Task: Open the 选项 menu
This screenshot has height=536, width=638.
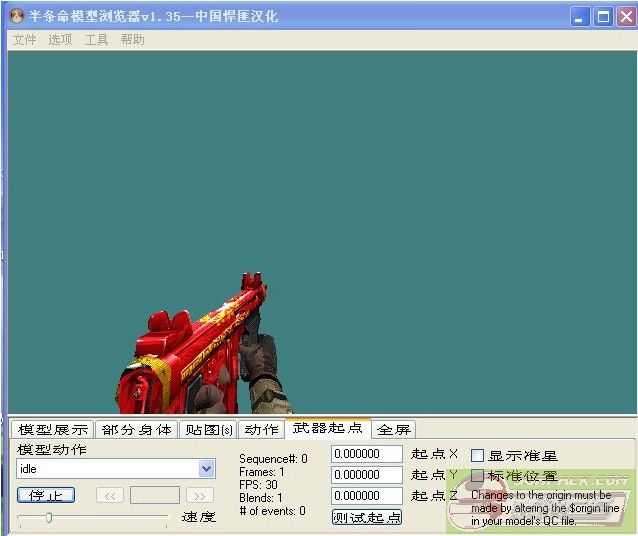Action: coord(60,40)
